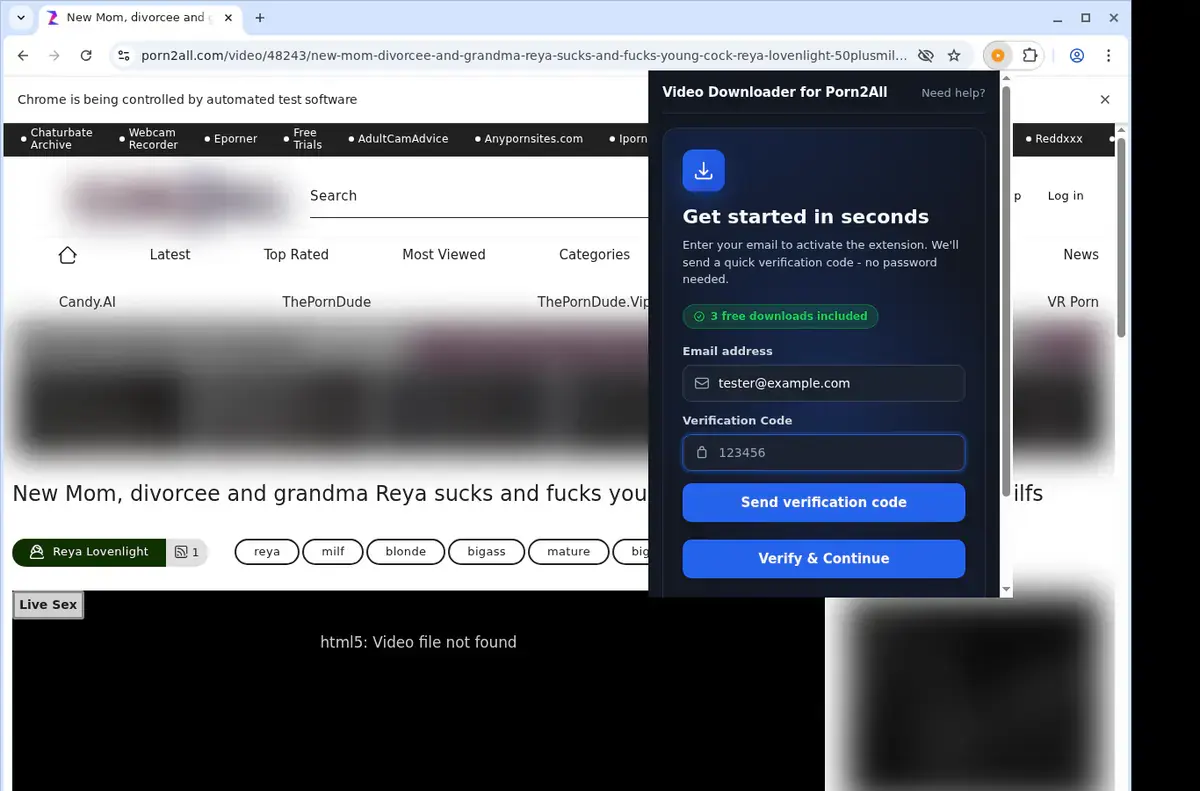Select the reya tag
The height and width of the screenshot is (791, 1200).
pos(267,552)
